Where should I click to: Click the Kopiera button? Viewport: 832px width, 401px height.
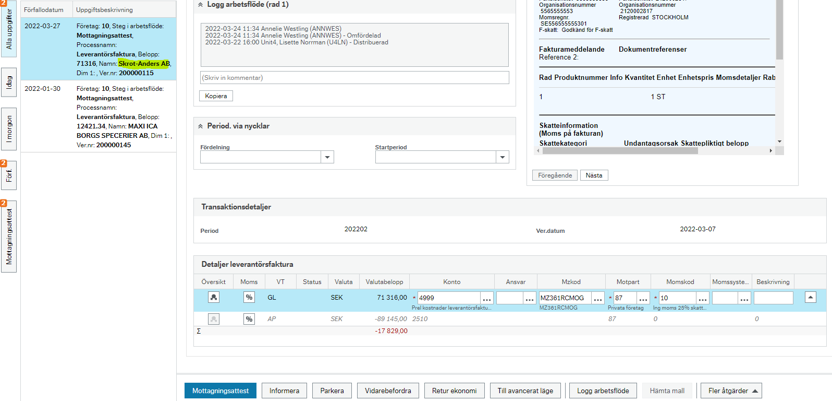click(216, 96)
